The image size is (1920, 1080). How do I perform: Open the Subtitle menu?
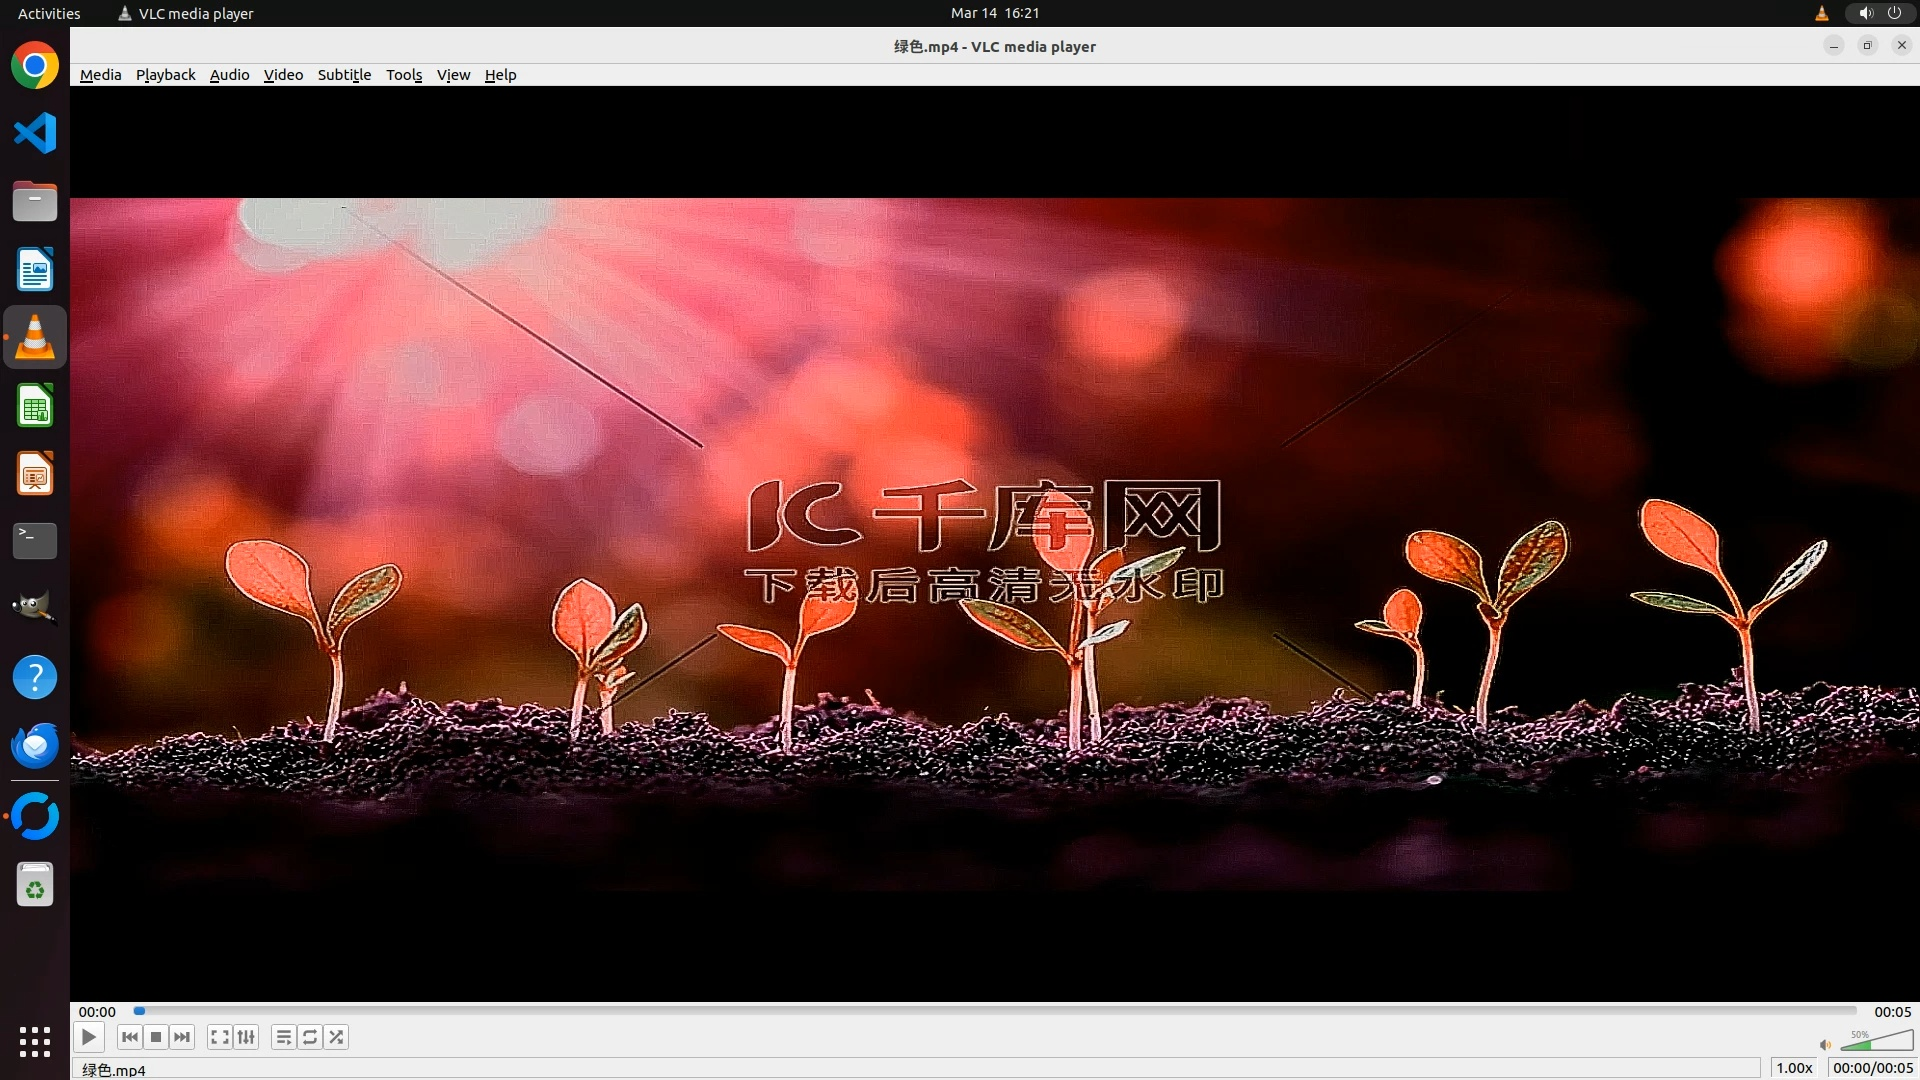point(344,75)
